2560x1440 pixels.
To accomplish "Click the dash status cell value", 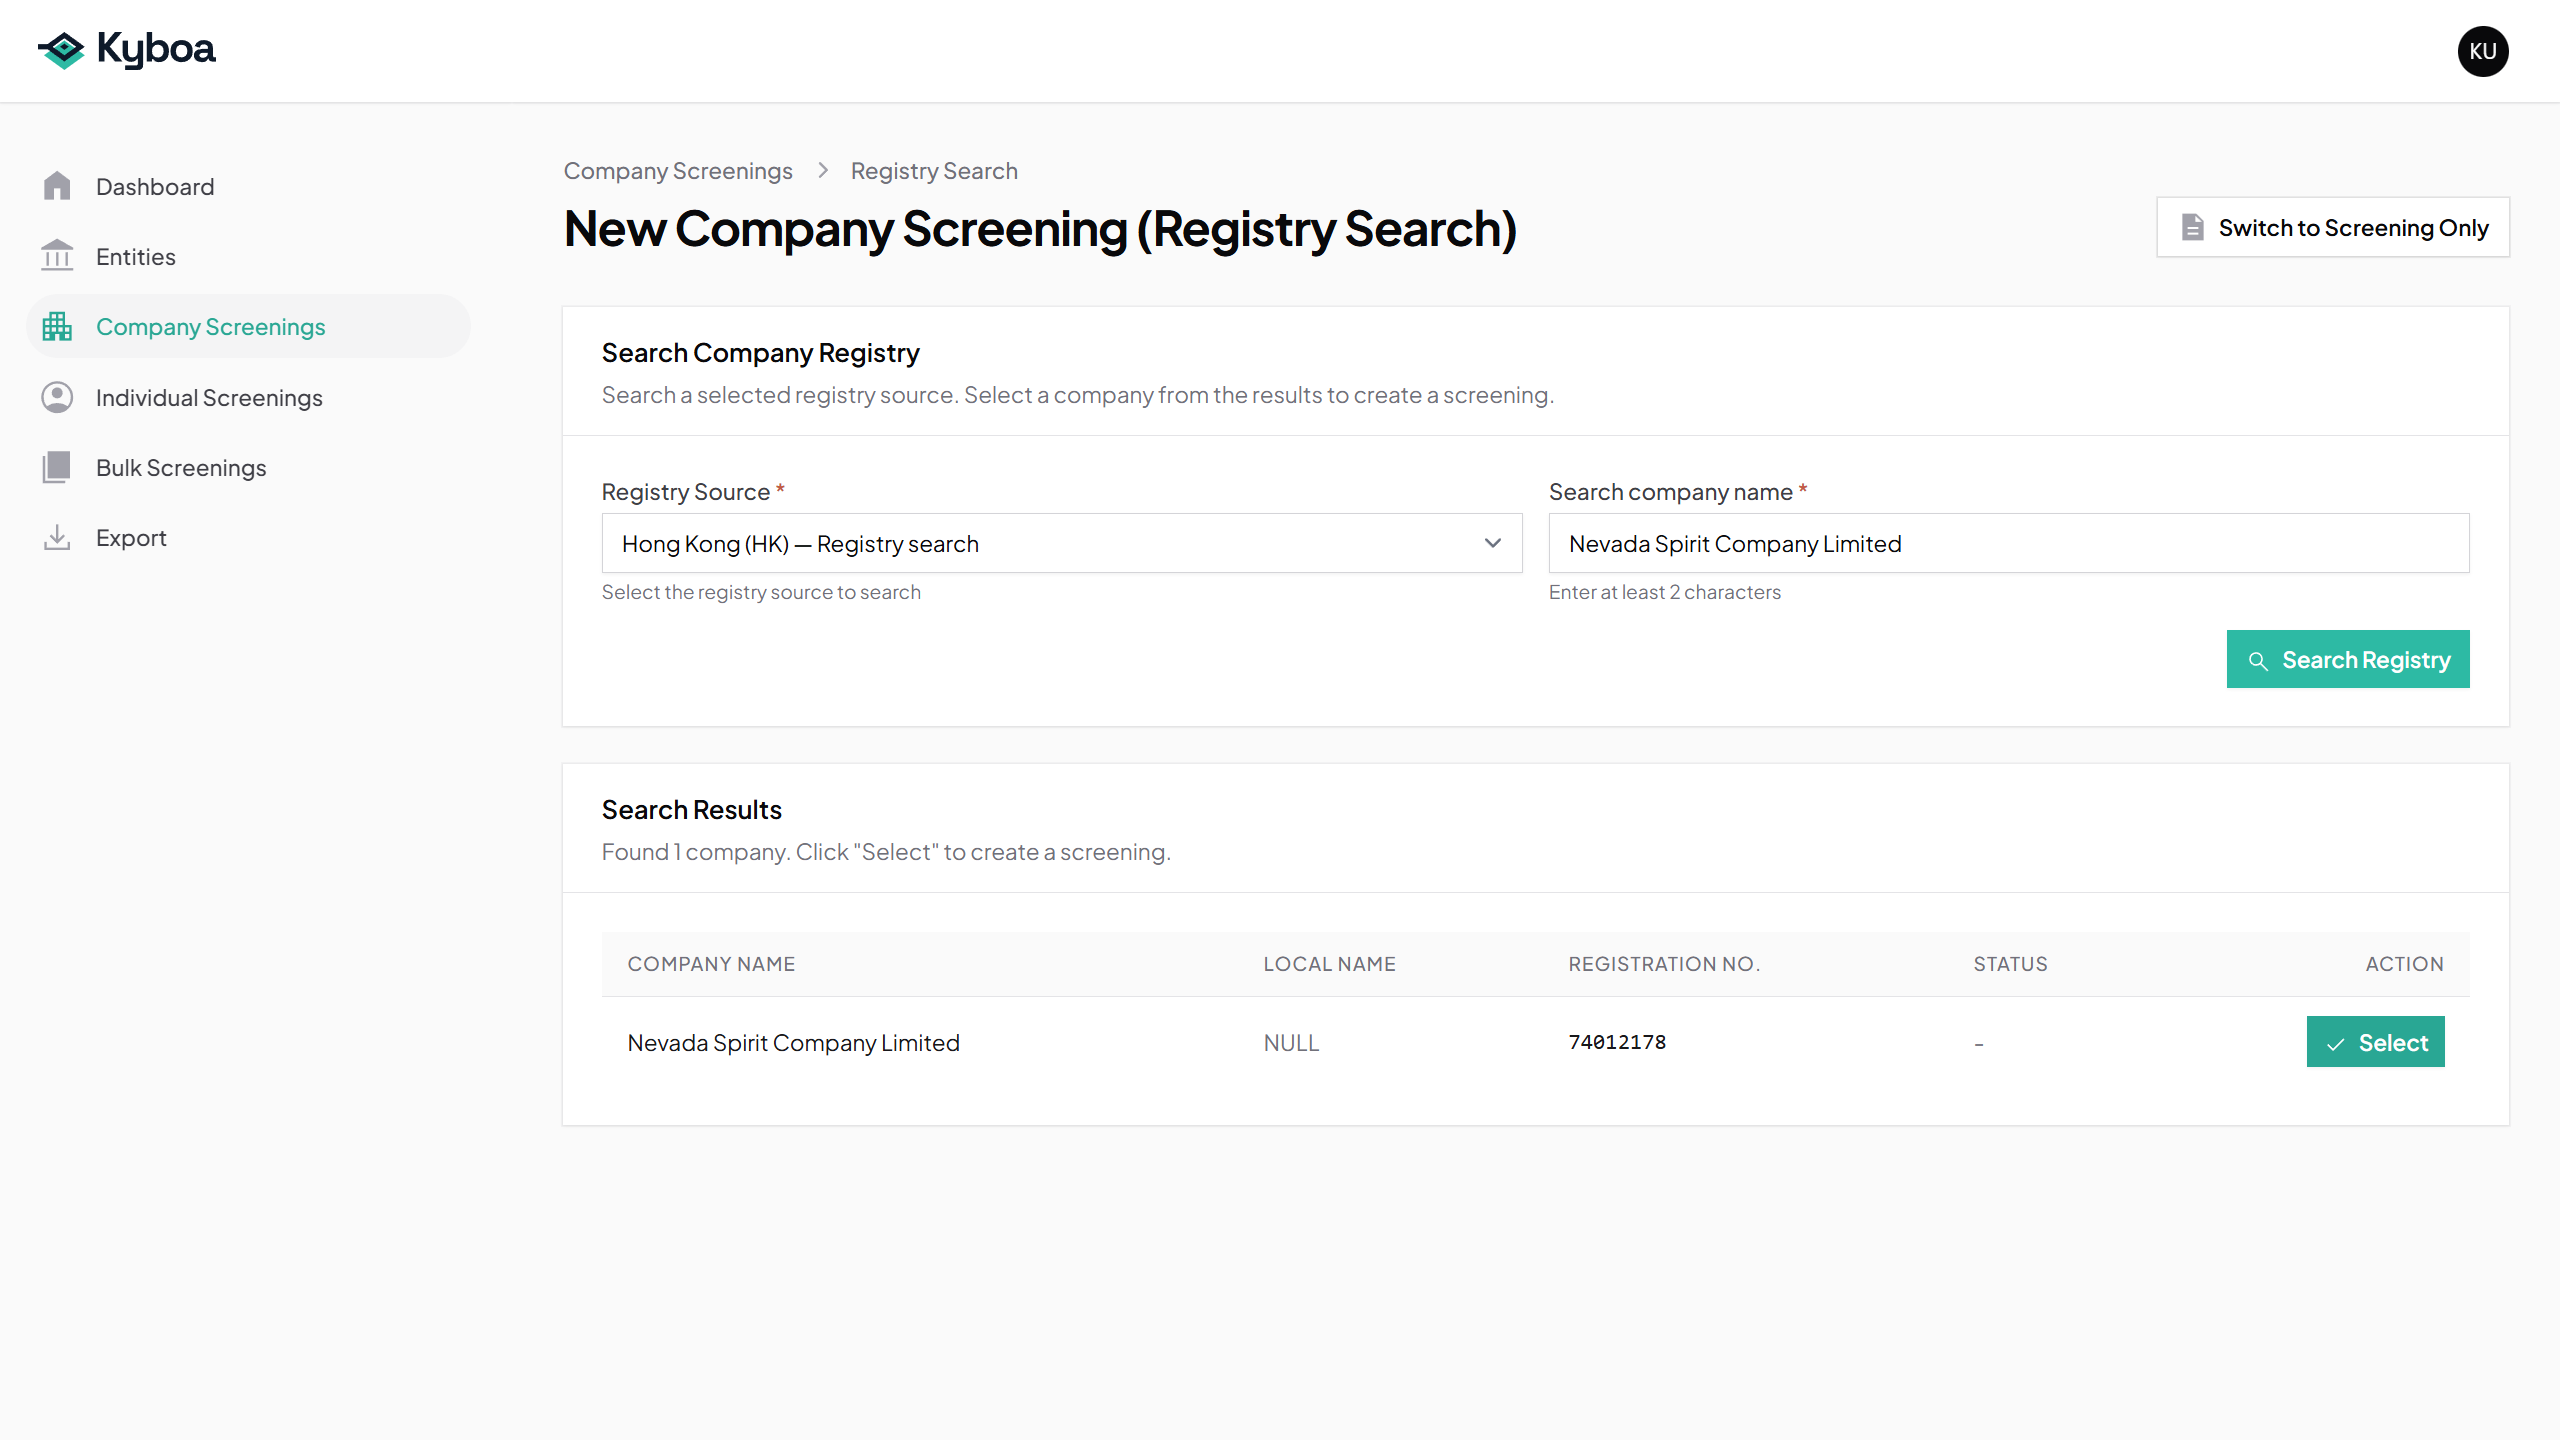I will click(1979, 1044).
